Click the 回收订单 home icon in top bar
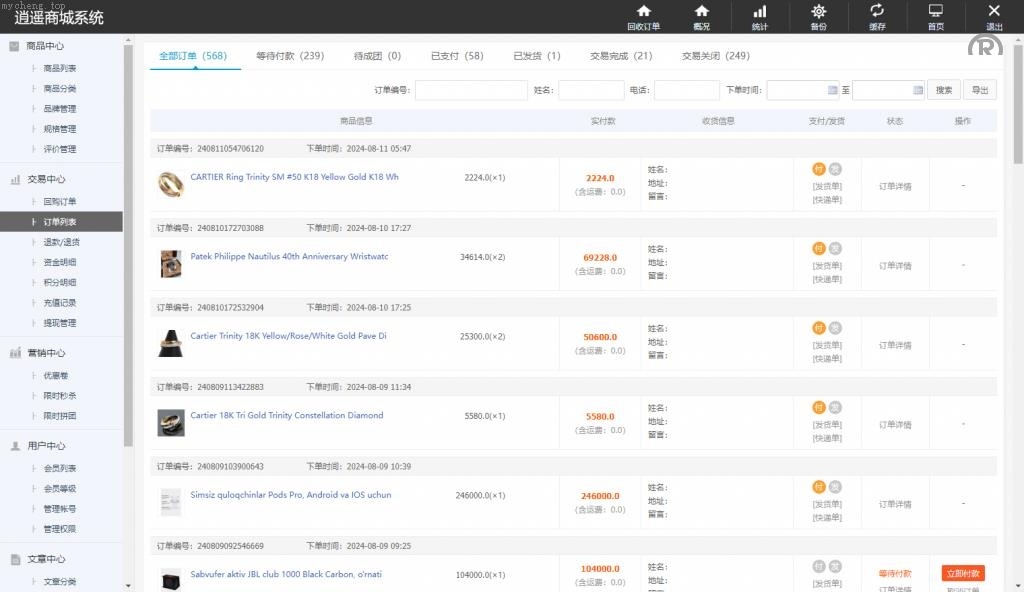The width and height of the screenshot is (1024, 592). click(x=643, y=12)
